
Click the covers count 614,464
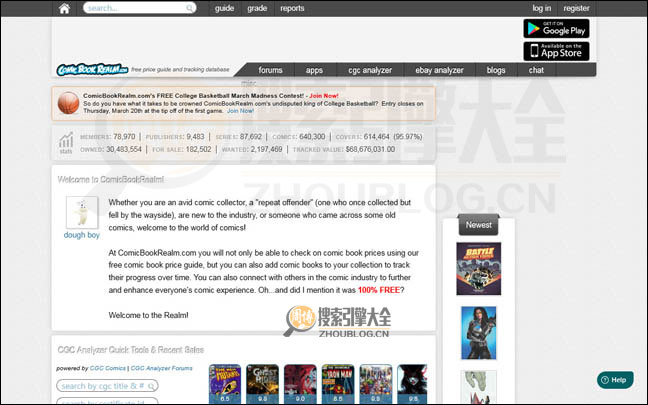click(x=376, y=136)
